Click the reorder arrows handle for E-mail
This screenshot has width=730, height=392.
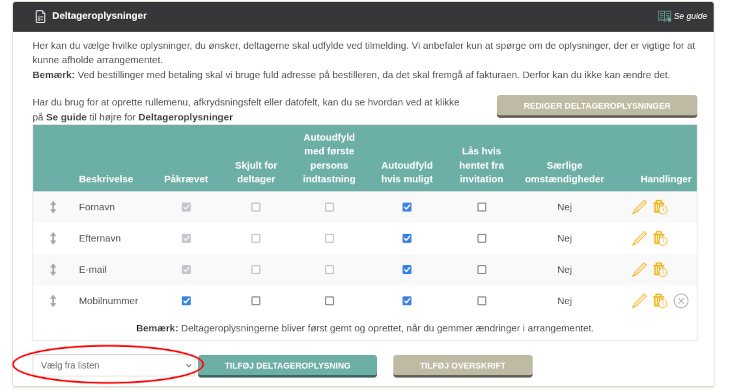tap(53, 270)
